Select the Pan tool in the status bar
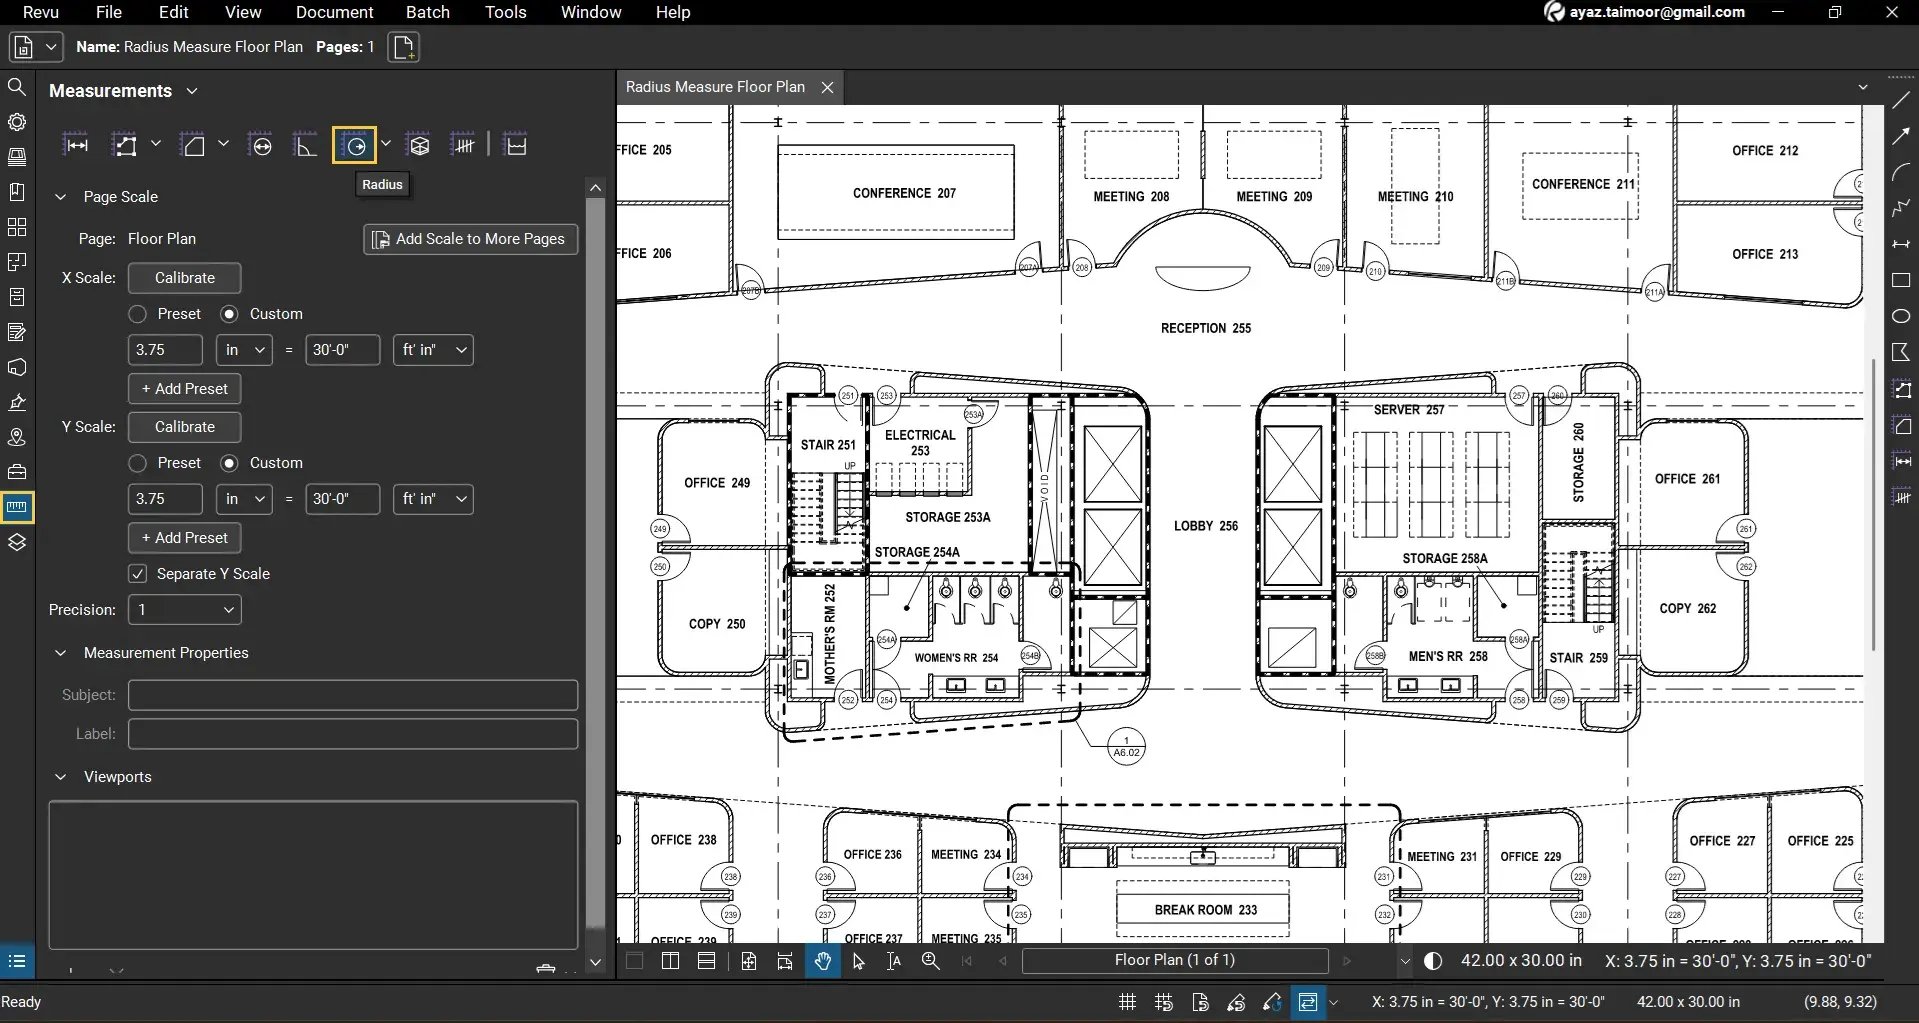Viewport: 1919px width, 1023px height. point(822,961)
